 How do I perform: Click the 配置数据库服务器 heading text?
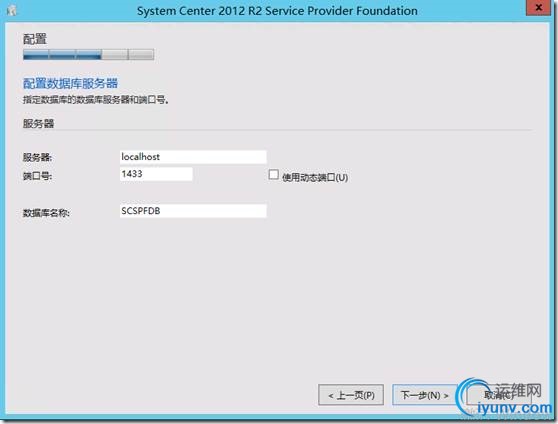point(70,83)
